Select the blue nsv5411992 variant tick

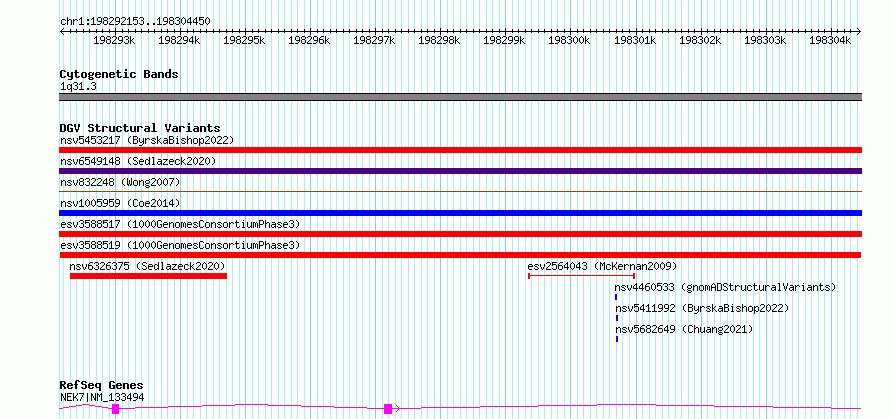(x=617, y=318)
